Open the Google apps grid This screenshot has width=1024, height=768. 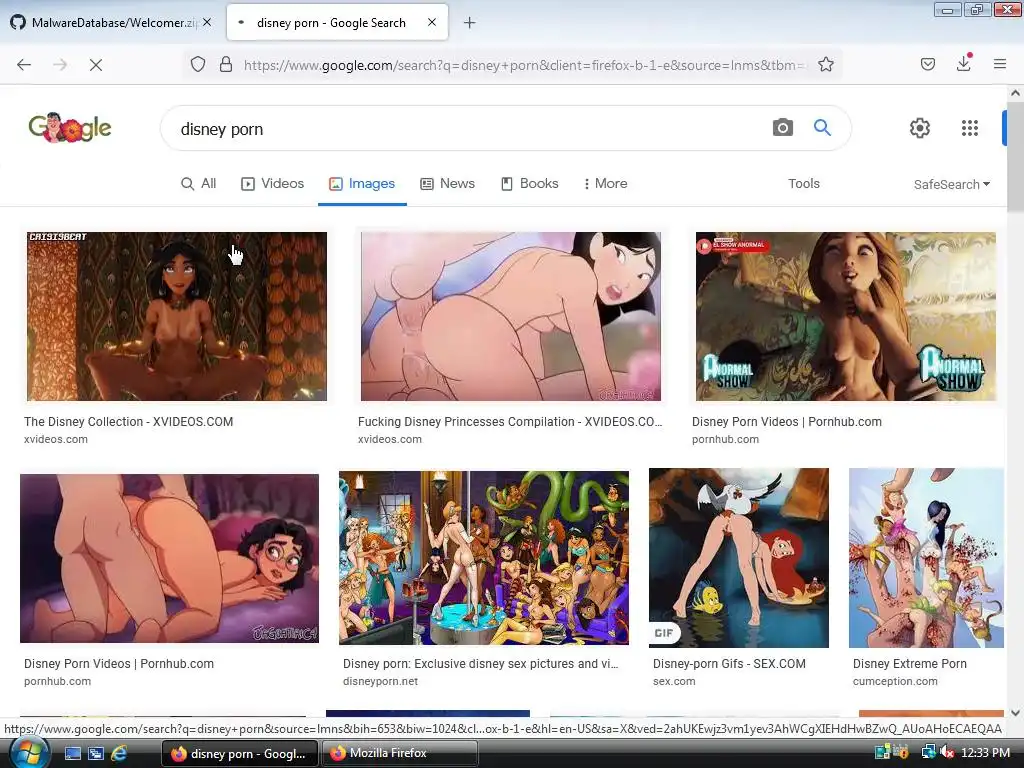coord(970,128)
